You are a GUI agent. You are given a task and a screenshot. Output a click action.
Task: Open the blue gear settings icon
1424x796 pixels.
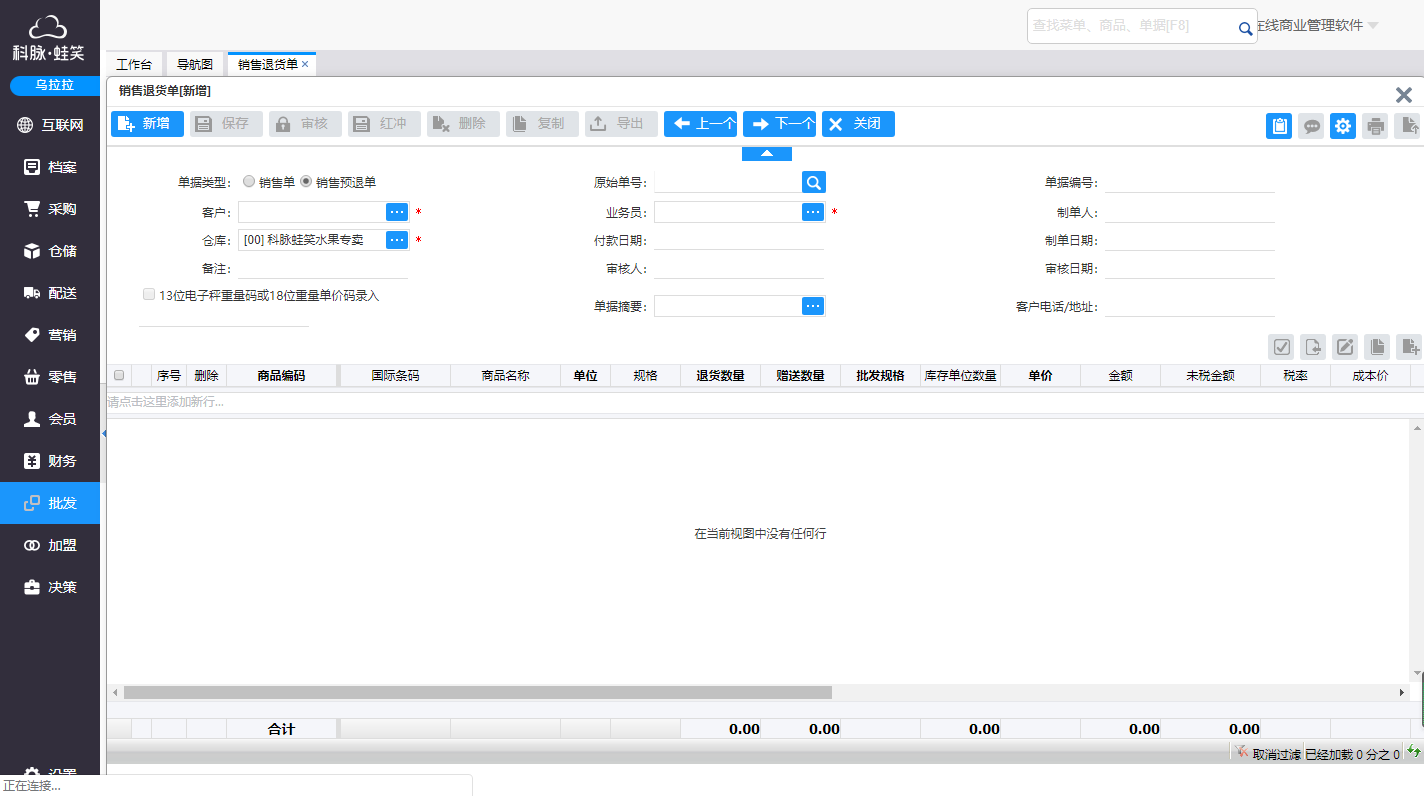(x=1343, y=126)
